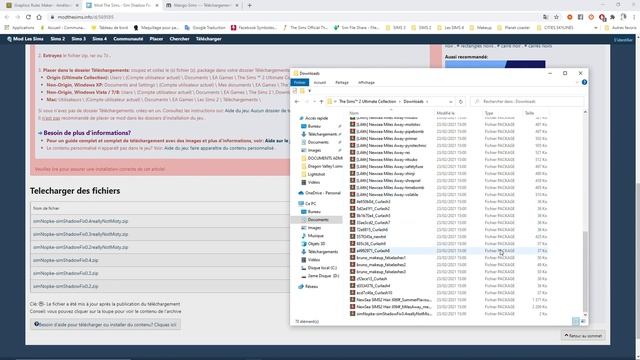The width and height of the screenshot is (640, 360).
Task: Switch Explorer to details view icon
Action: pos(576,321)
